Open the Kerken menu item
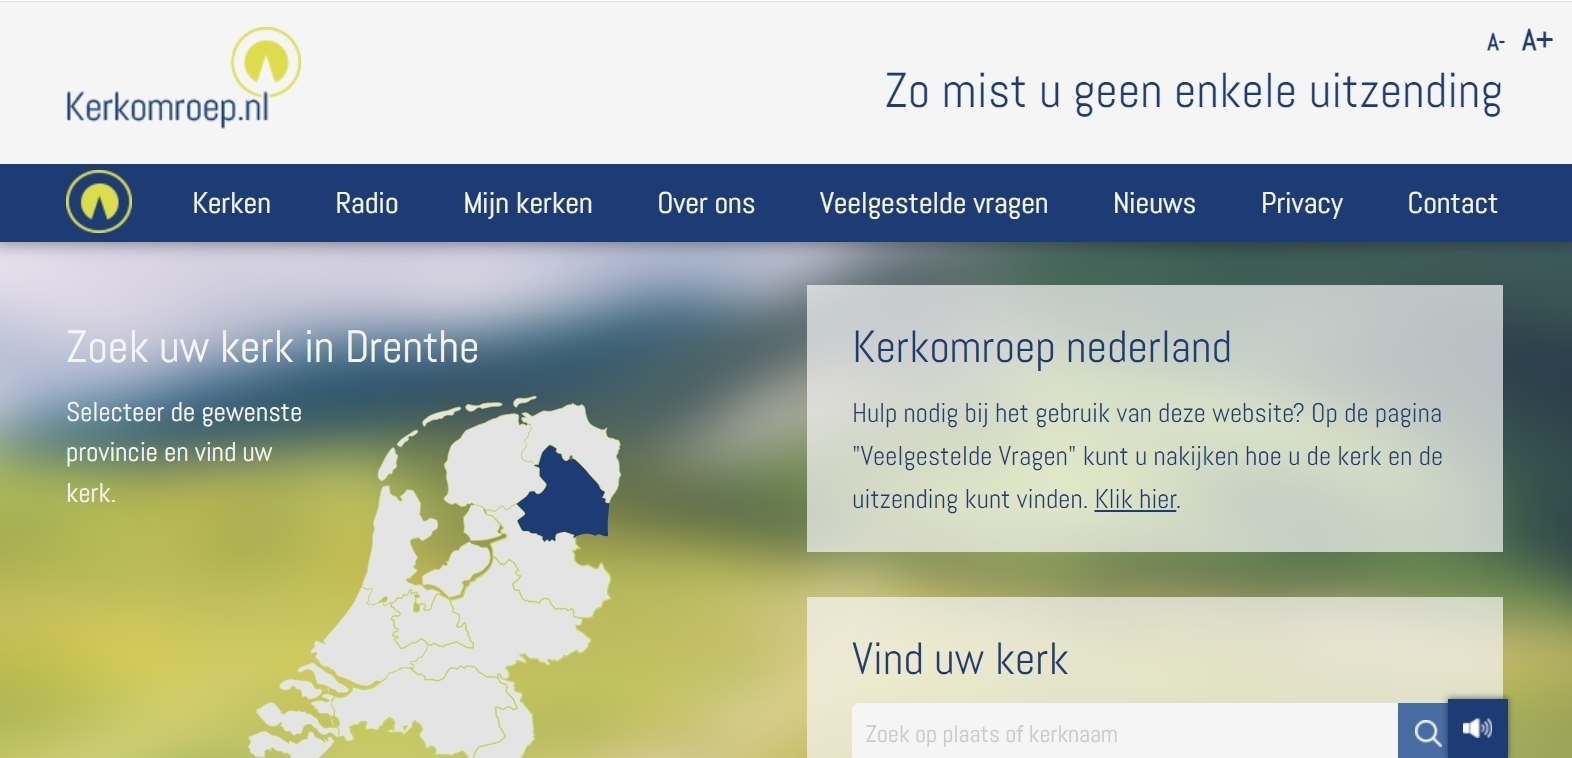Screen dimensions: 1572x758 click(232, 203)
